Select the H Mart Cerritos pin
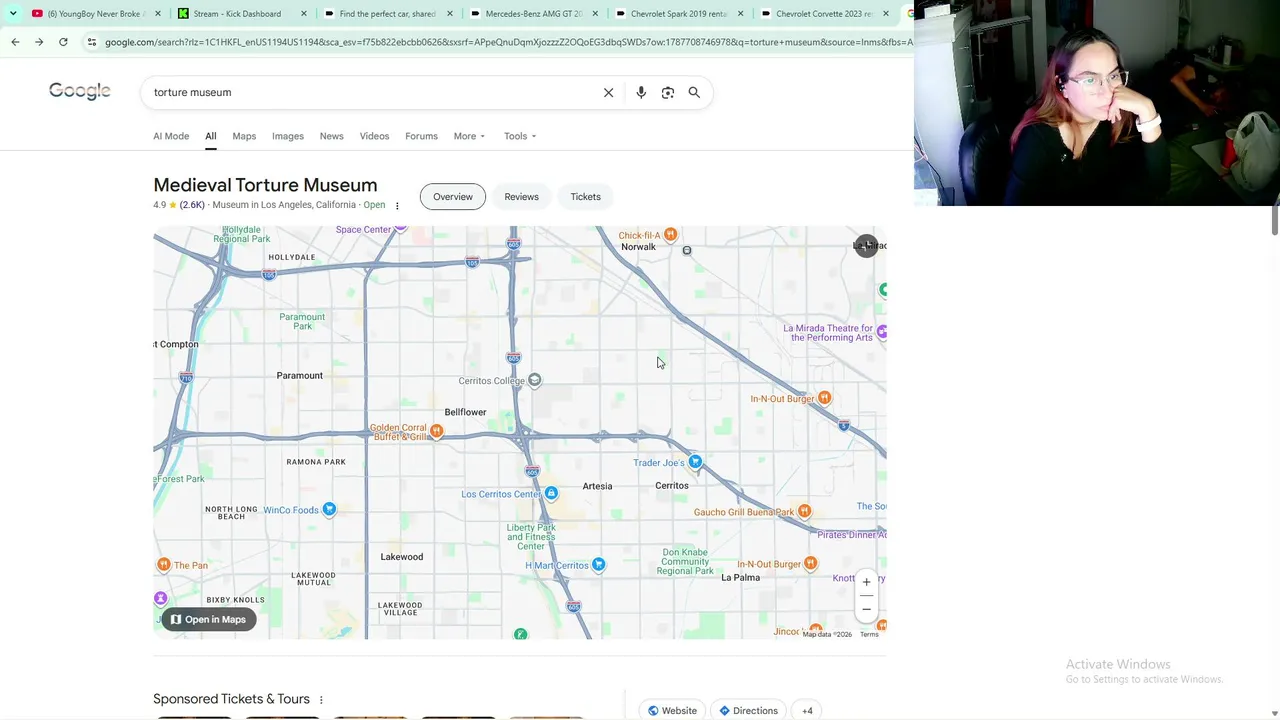The height and width of the screenshot is (720, 1280). tap(598, 565)
